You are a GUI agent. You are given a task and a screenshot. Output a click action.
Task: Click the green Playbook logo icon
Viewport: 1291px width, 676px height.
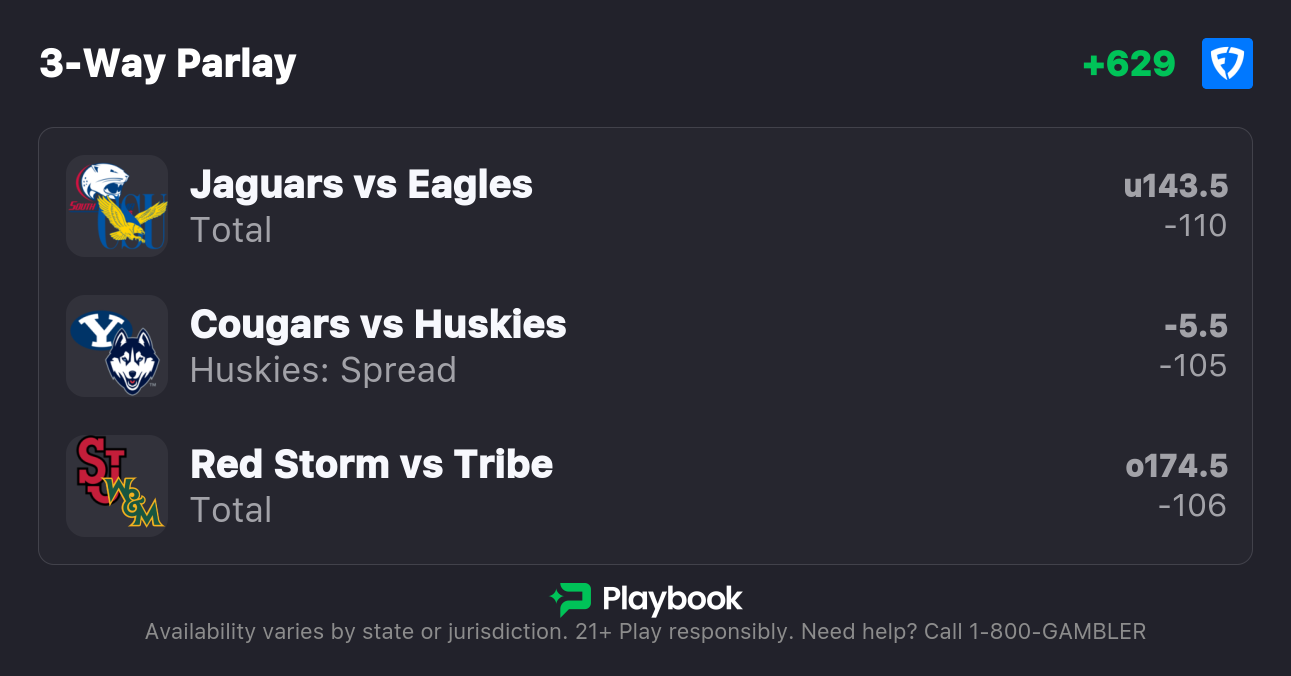point(571,599)
